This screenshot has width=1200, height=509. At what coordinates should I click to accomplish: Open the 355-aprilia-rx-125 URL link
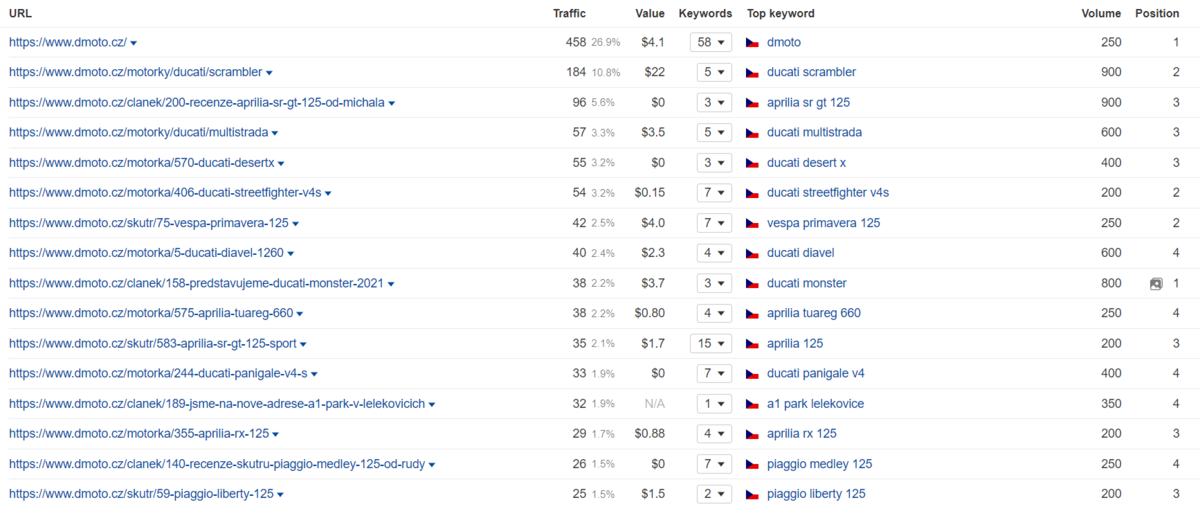[x=139, y=434]
